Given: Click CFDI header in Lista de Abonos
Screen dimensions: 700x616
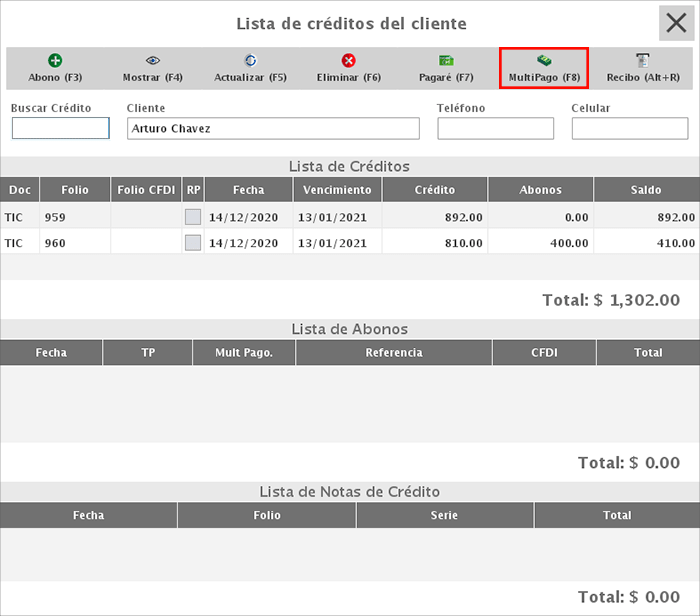Looking at the screenshot, I should pyautogui.click(x=544, y=353).
